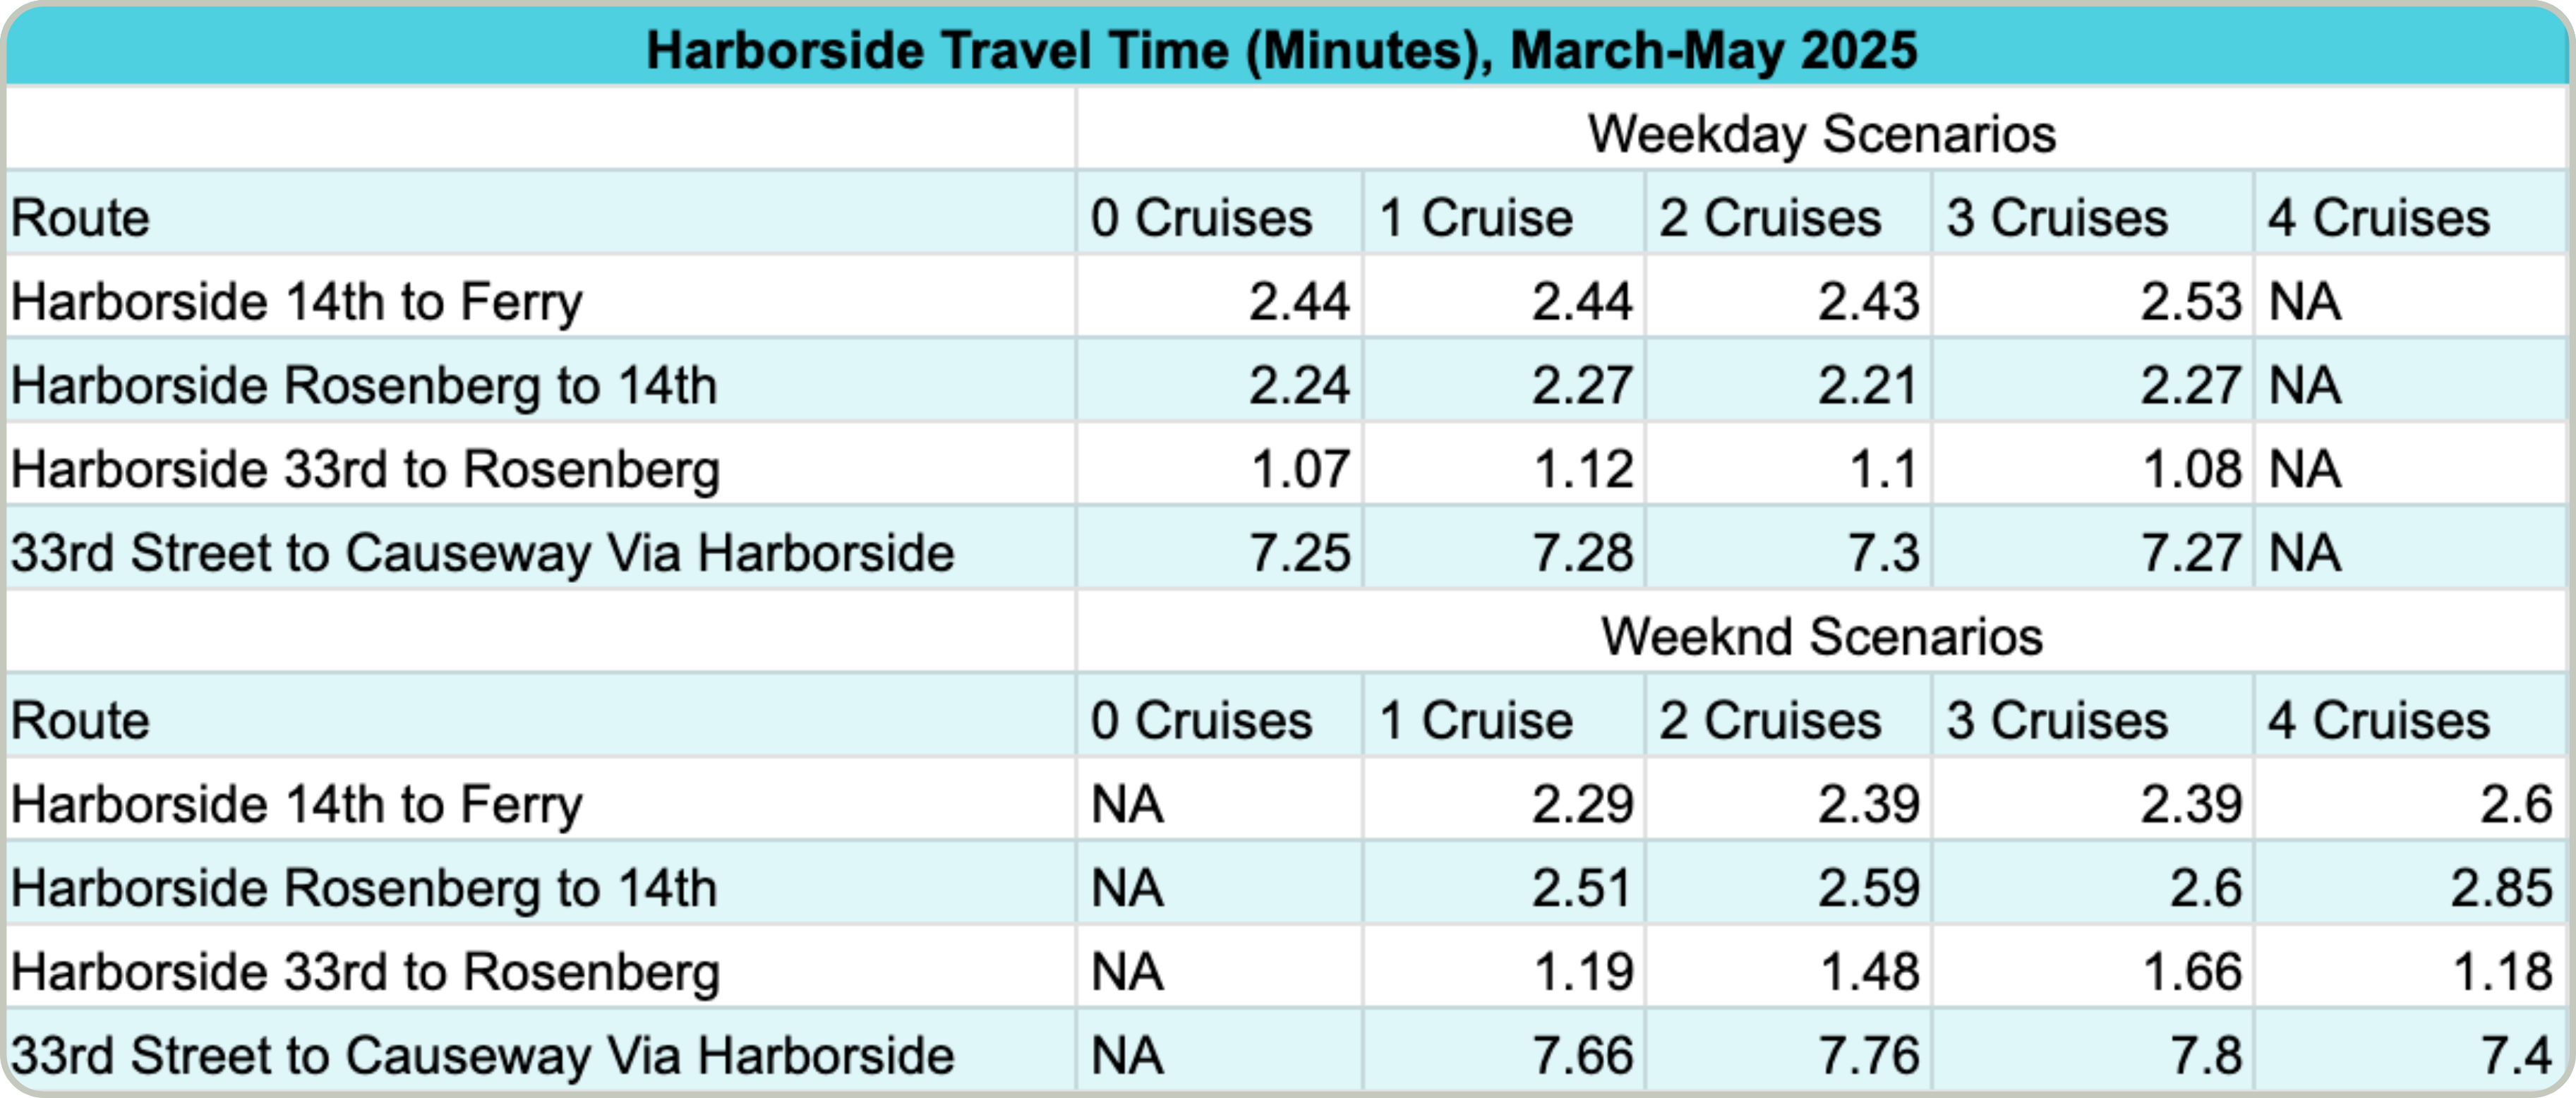Click the Harborside Travel Time table title
The image size is (2576, 1098).
tap(1281, 50)
